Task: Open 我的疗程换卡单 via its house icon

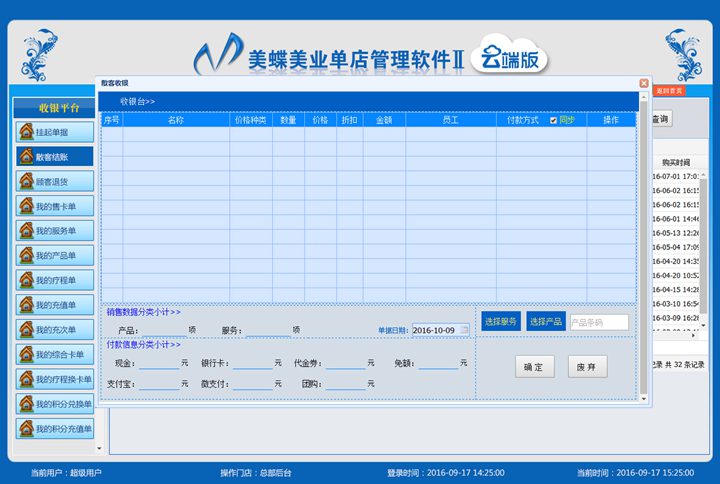Action: point(26,379)
